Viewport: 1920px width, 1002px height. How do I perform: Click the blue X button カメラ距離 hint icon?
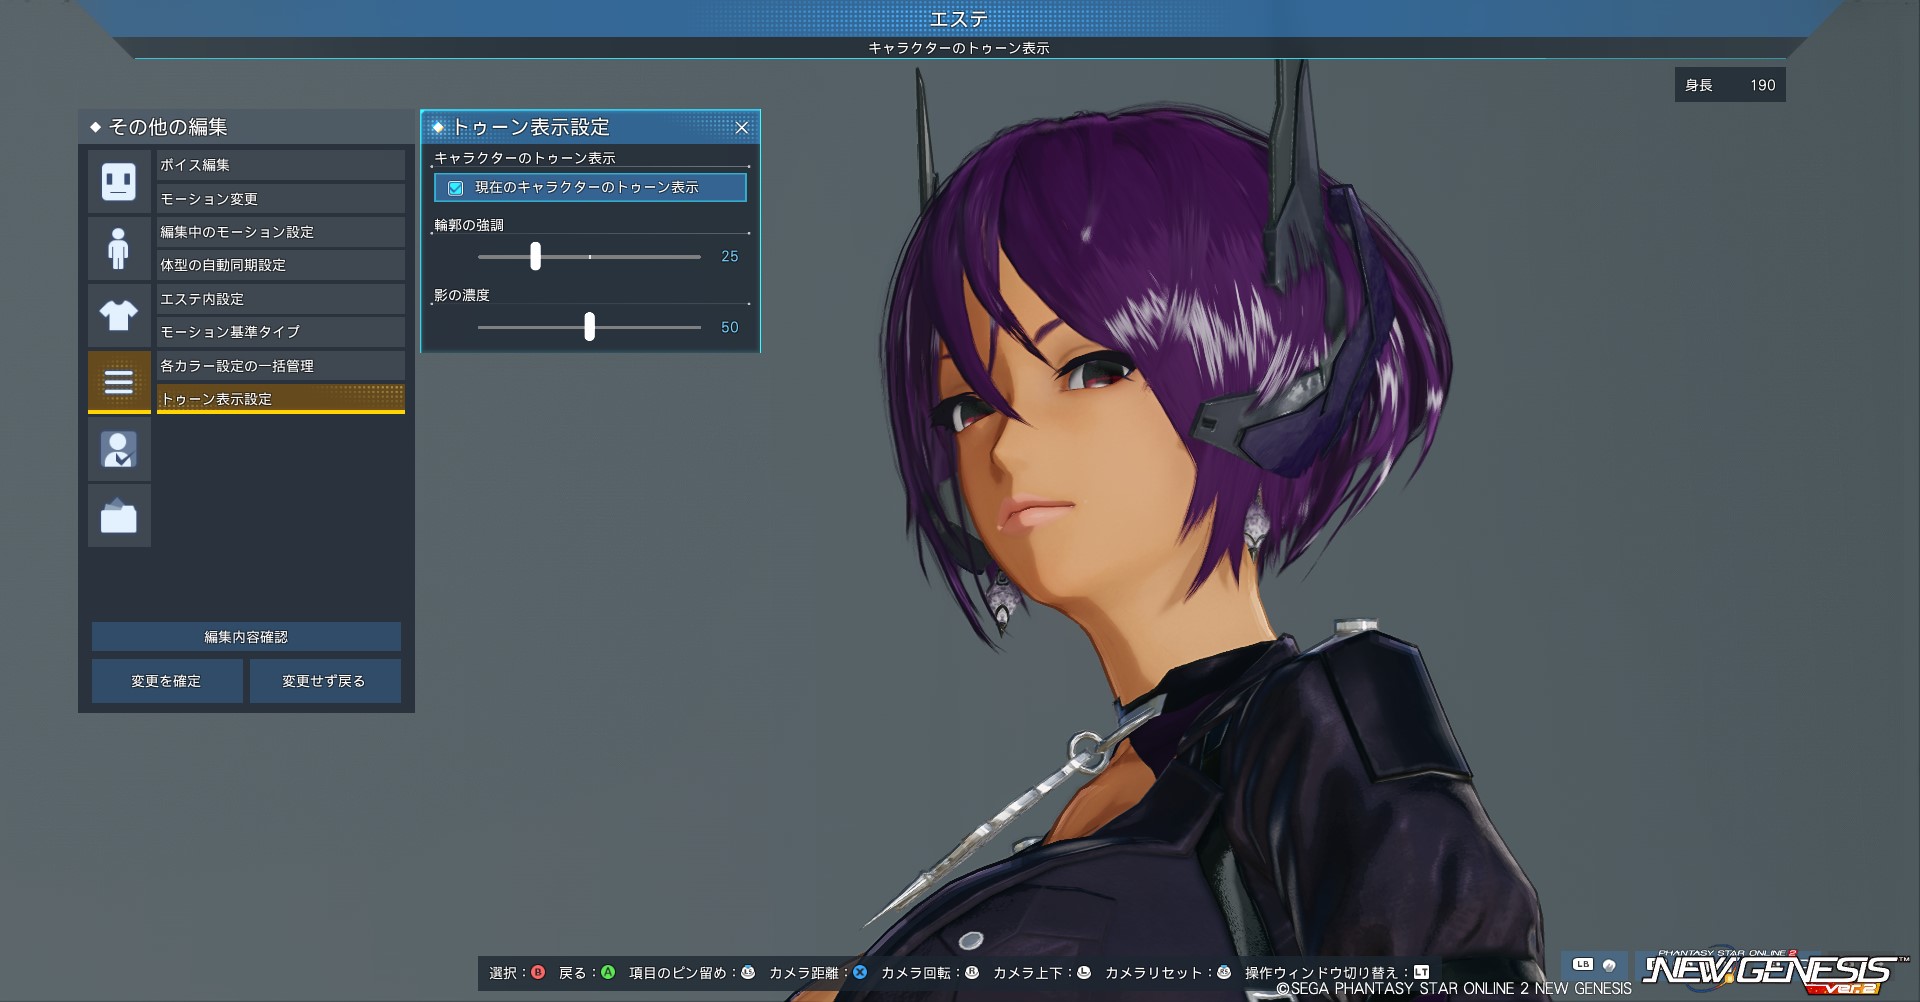(860, 972)
